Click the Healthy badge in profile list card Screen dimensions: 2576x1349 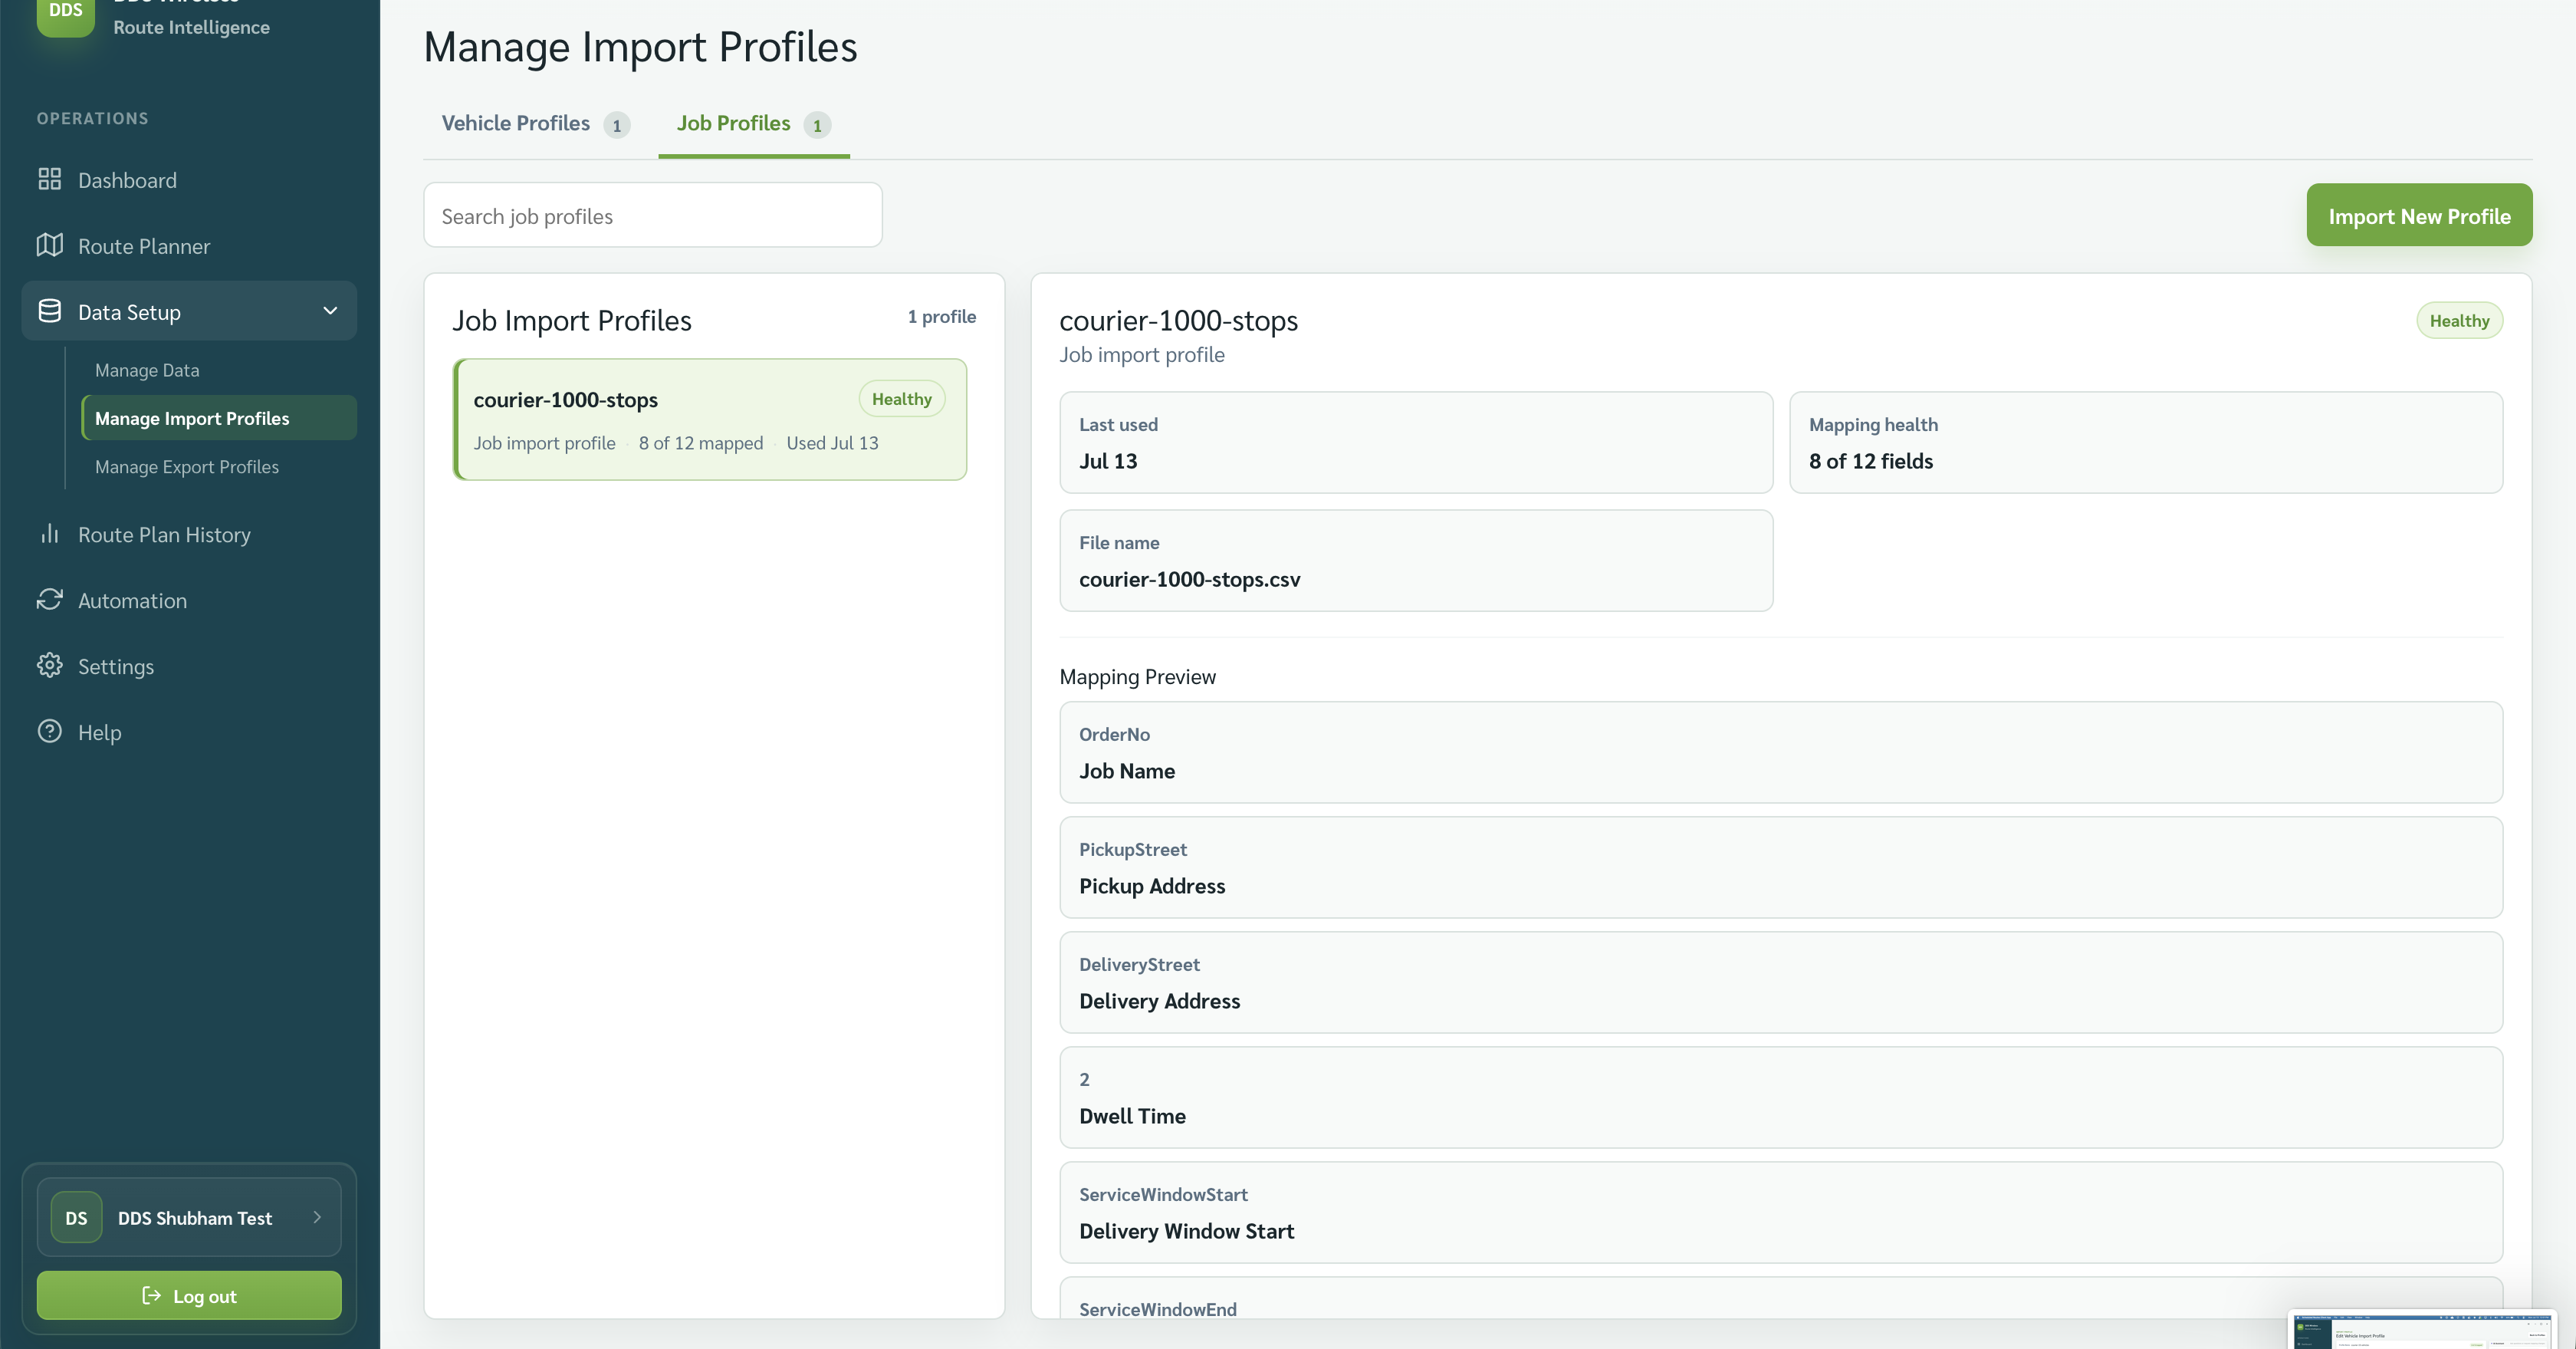901,399
